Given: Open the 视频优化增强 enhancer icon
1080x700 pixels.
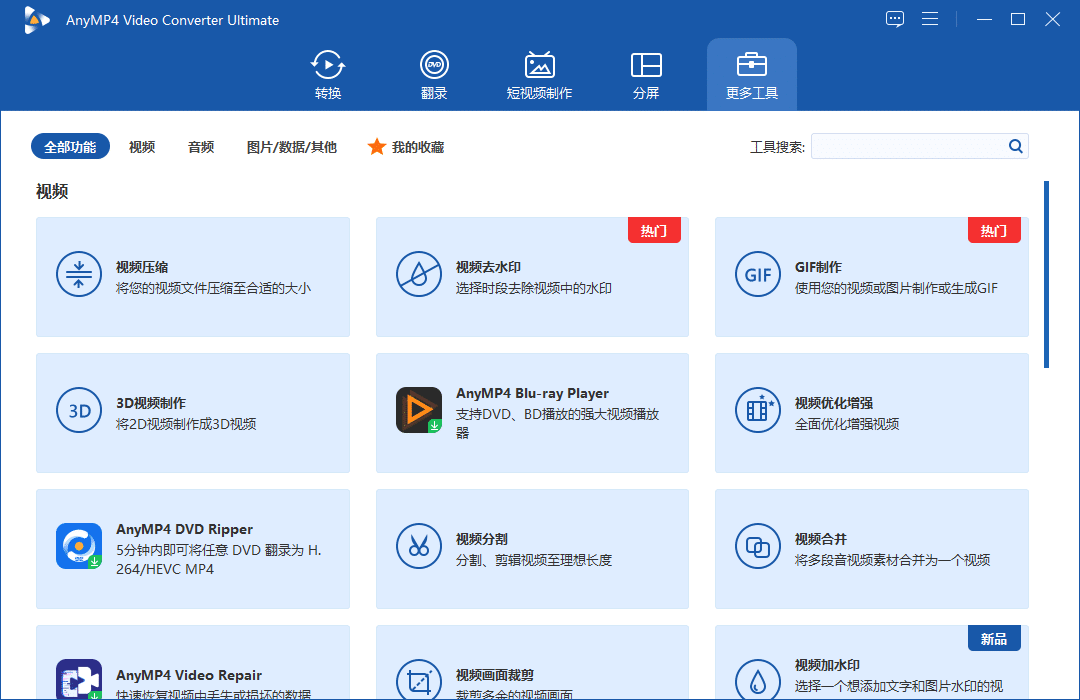Looking at the screenshot, I should coord(757,410).
